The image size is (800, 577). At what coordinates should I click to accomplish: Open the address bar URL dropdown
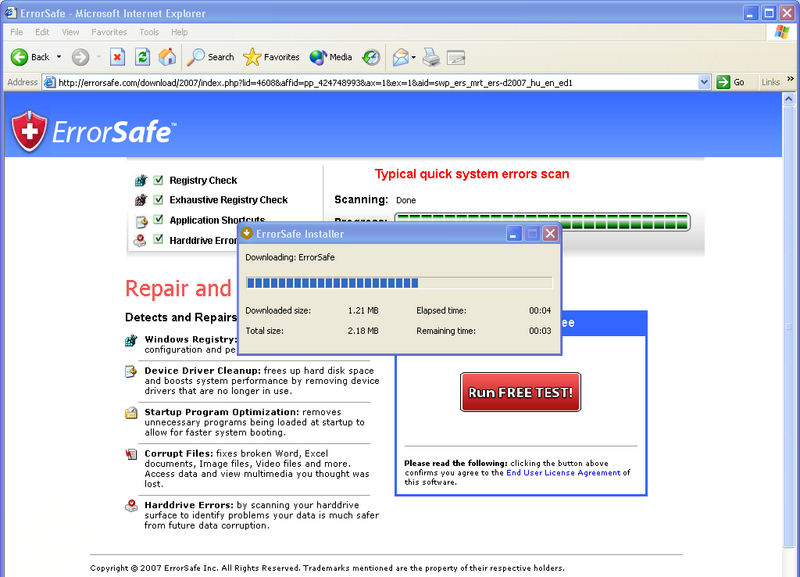[x=704, y=82]
